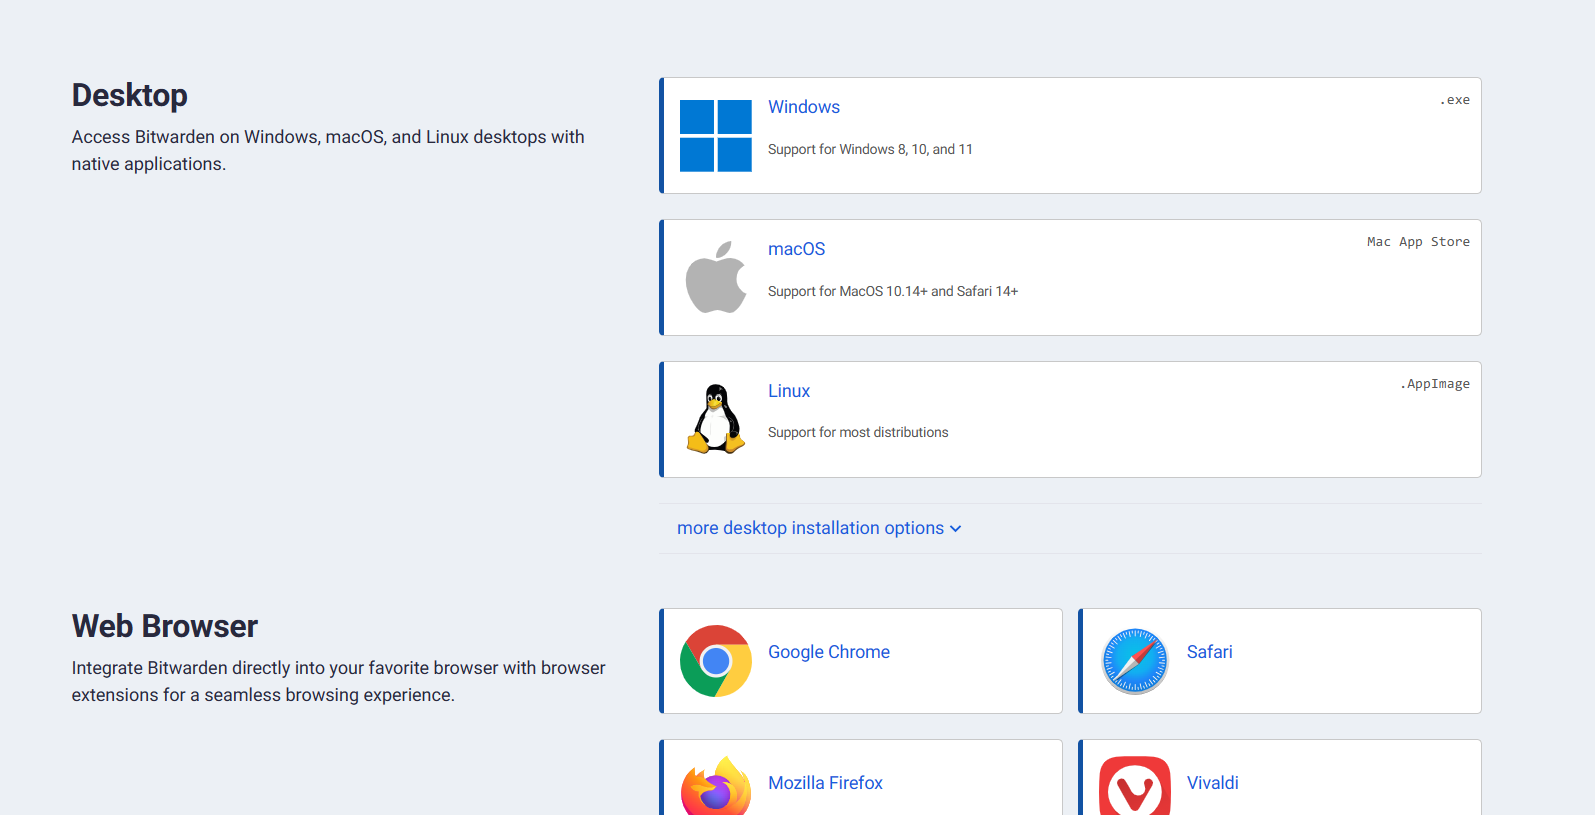
Task: Open the Mozilla Firefox extension link
Action: [x=825, y=783]
